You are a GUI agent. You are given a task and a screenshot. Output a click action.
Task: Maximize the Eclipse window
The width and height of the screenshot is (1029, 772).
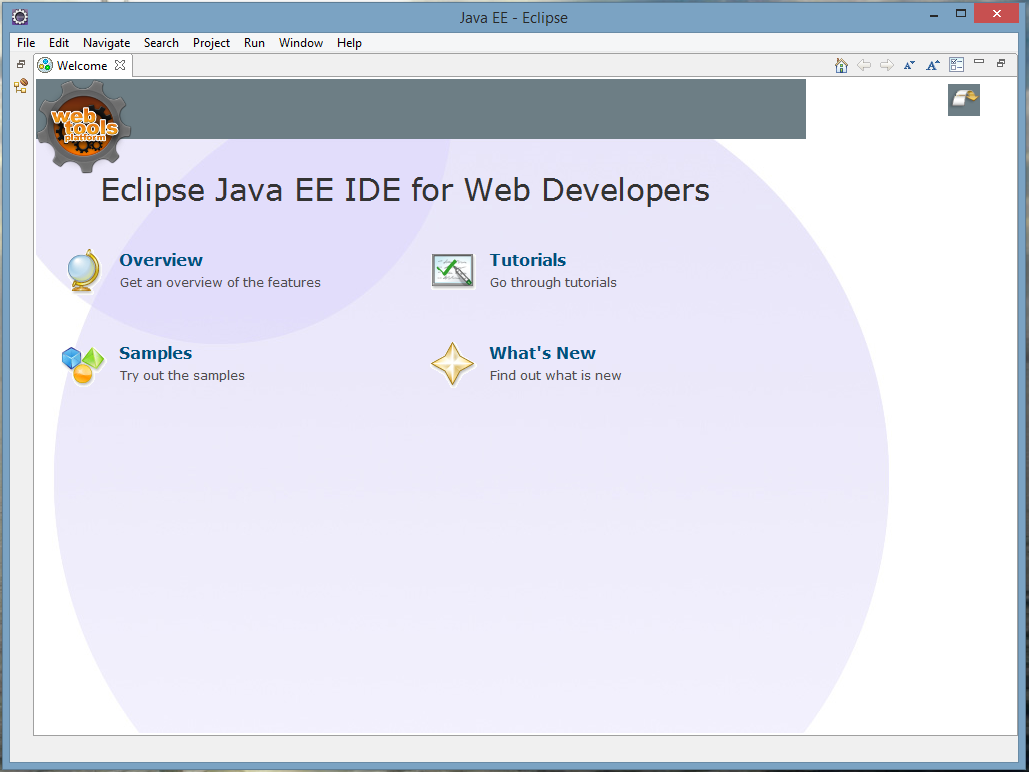tap(961, 14)
